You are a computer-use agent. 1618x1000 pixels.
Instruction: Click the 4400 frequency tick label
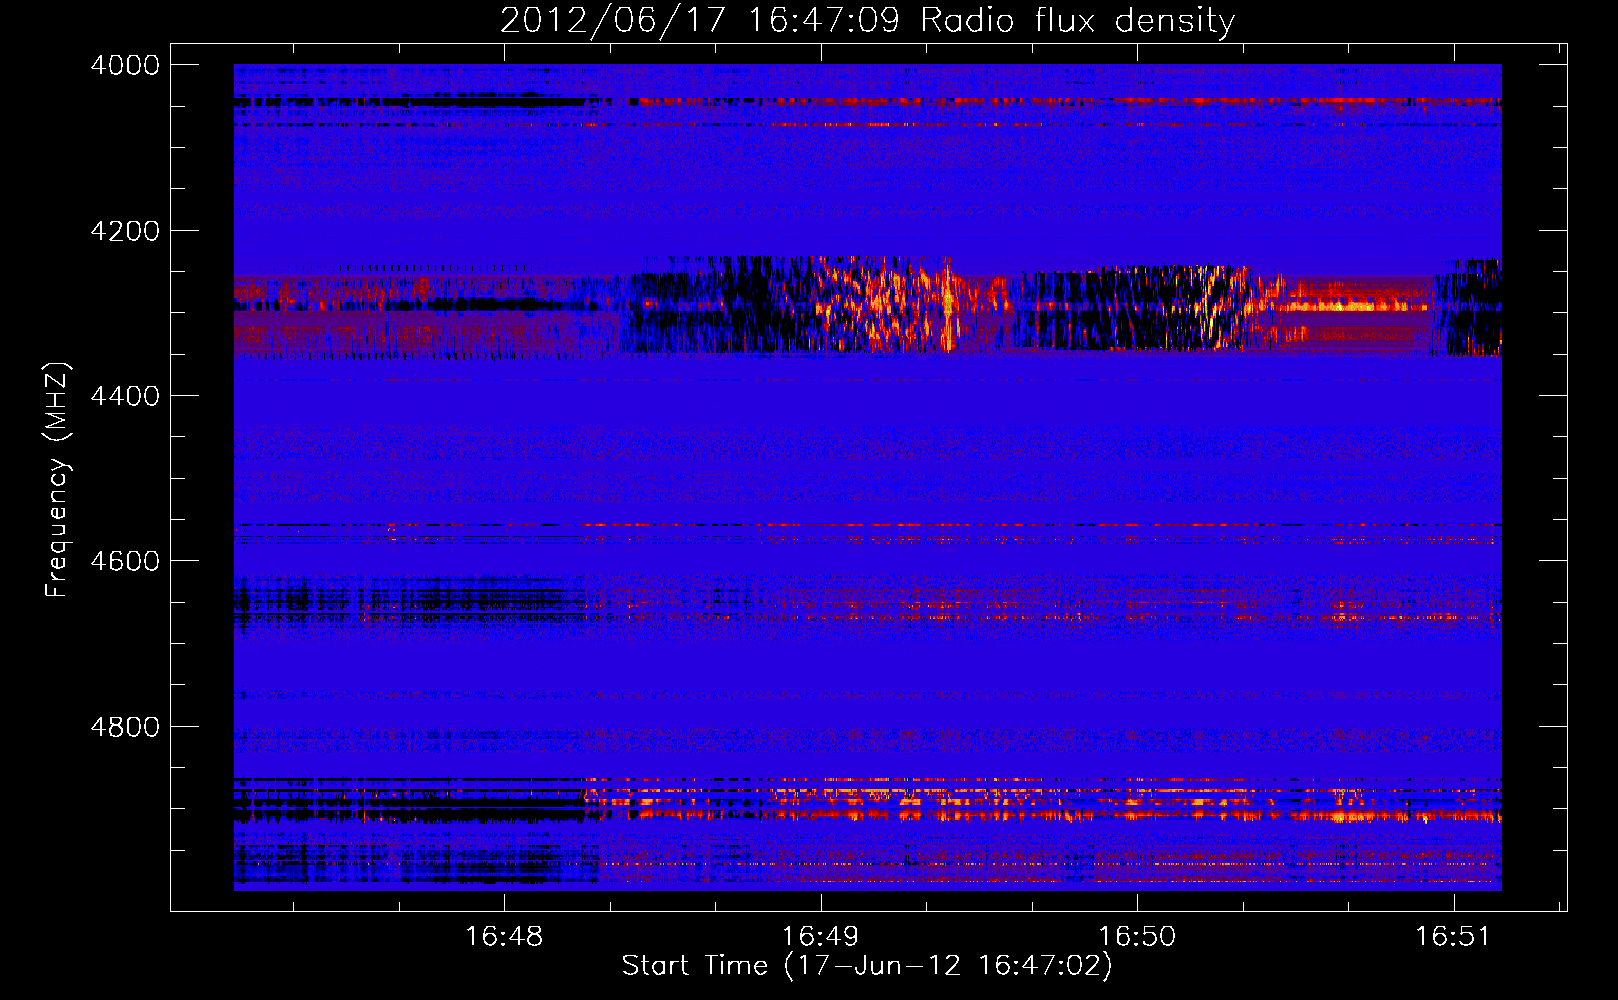(125, 396)
